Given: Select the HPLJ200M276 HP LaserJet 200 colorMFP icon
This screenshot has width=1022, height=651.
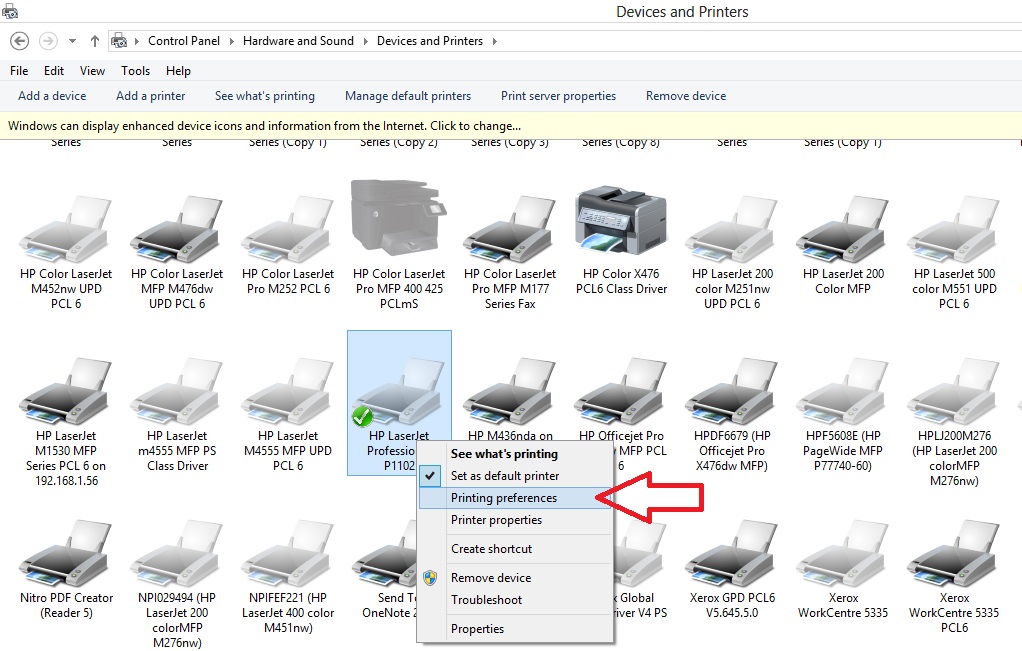Looking at the screenshot, I should click(x=954, y=392).
